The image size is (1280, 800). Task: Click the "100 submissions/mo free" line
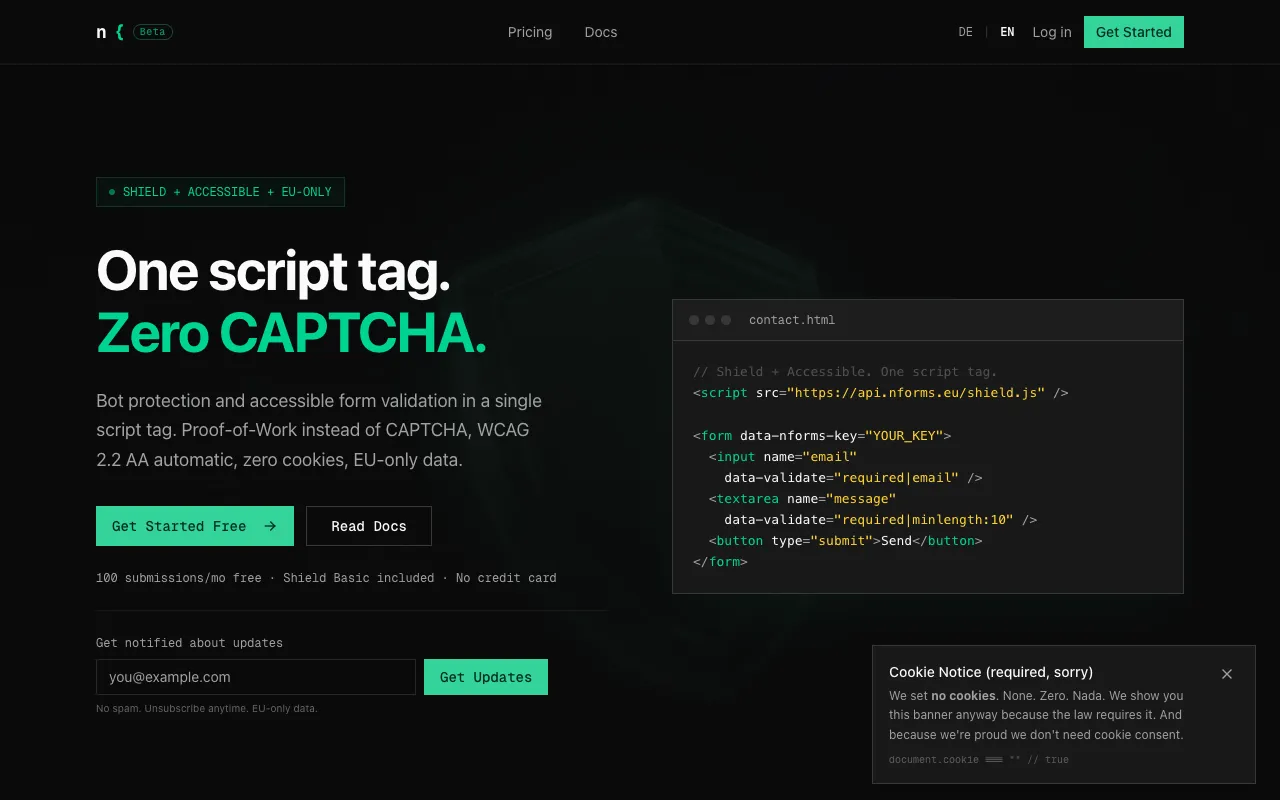[x=326, y=578]
